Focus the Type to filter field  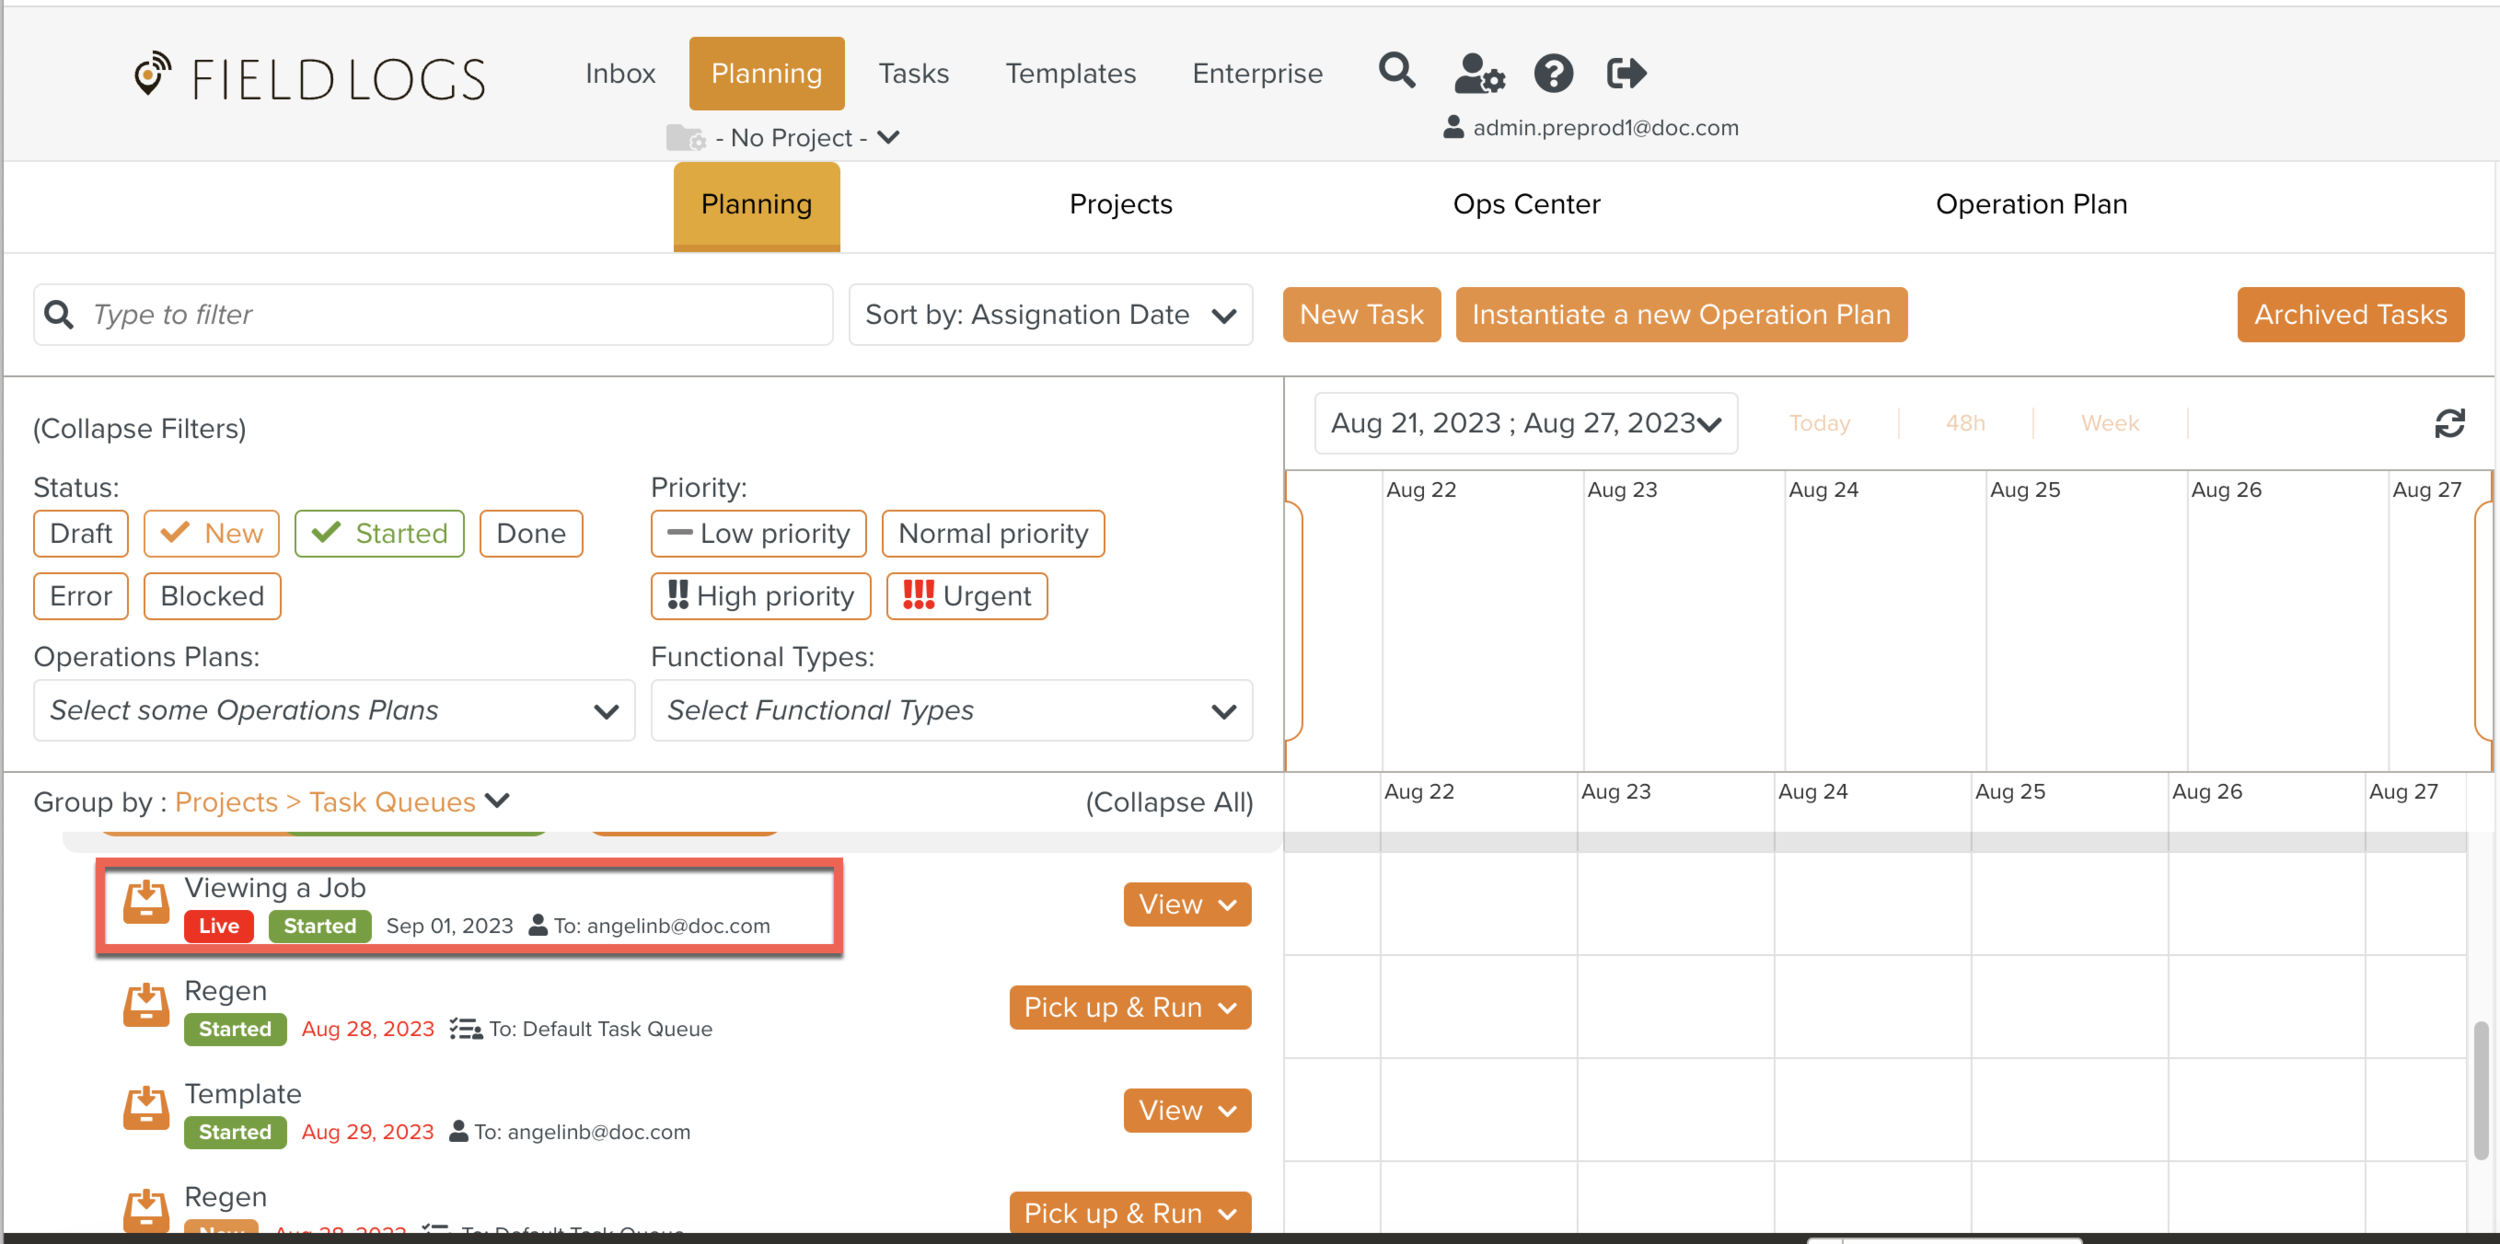[450, 315]
